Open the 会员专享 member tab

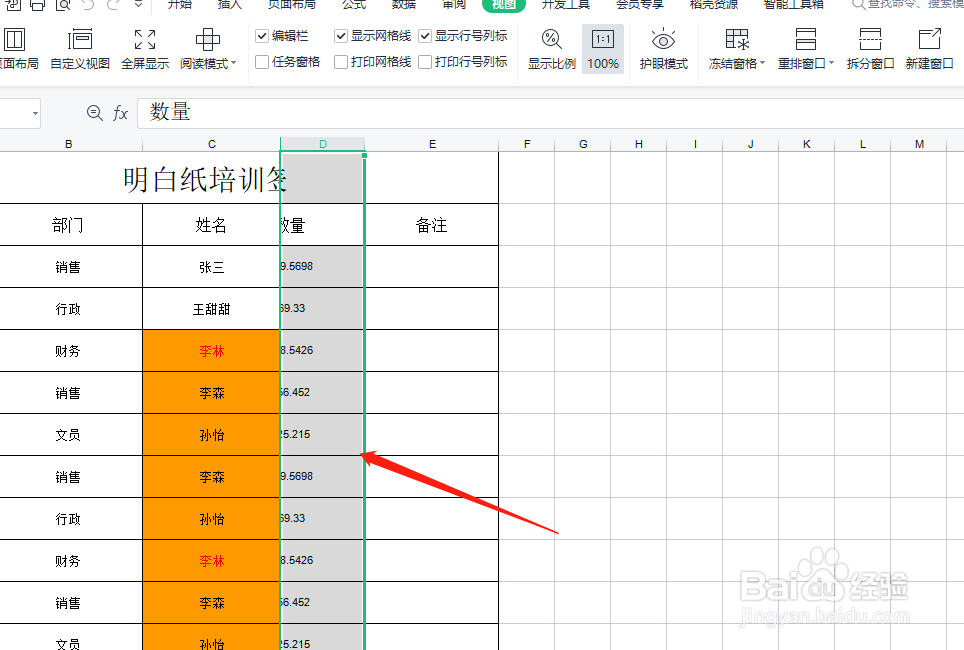coord(640,5)
